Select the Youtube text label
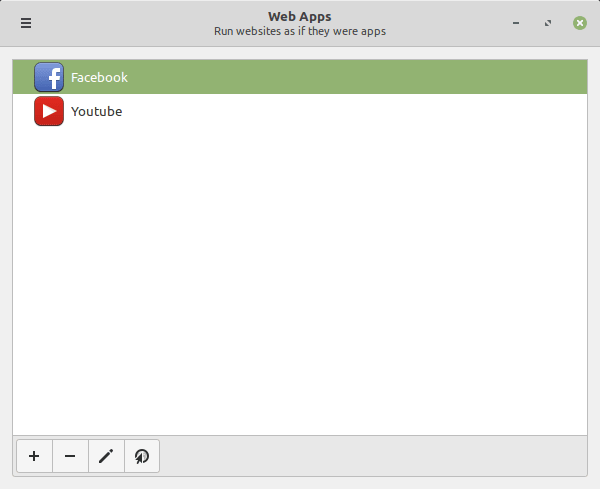Screen dimensions: 600x489 pos(96,111)
